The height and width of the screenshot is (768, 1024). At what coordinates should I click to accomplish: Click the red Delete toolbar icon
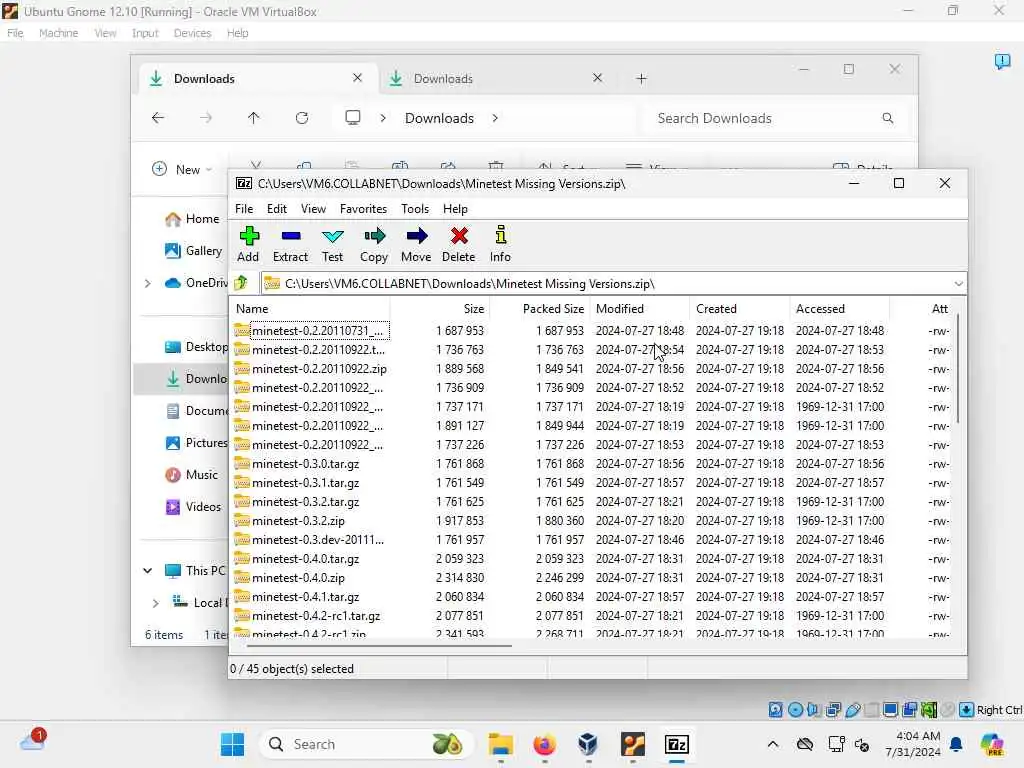point(458,244)
